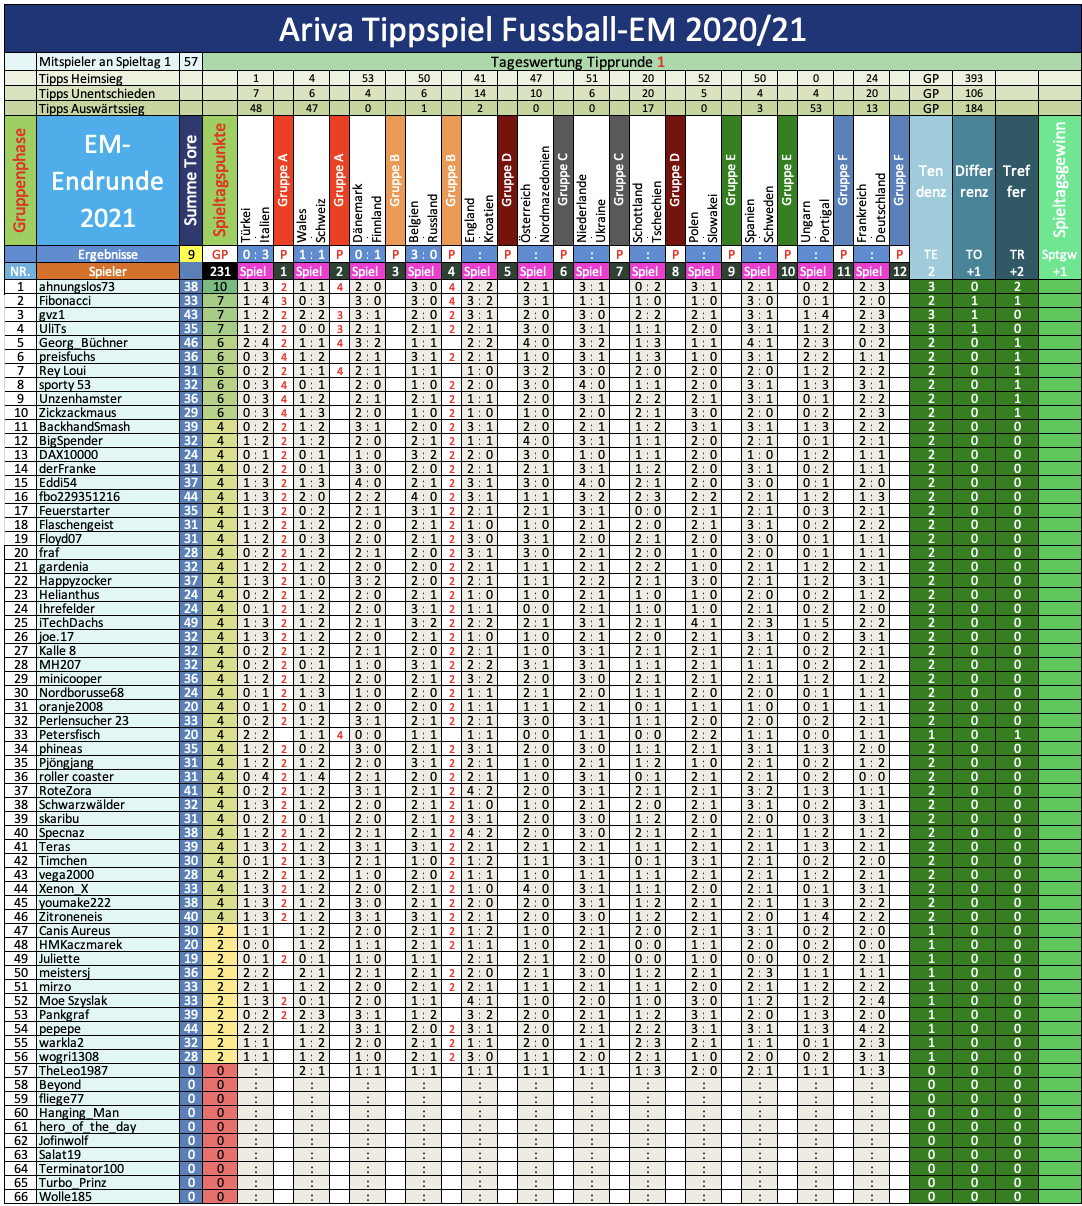The image size is (1082, 1206).
Task: Select player wogri1308
Action: click(x=108, y=1057)
